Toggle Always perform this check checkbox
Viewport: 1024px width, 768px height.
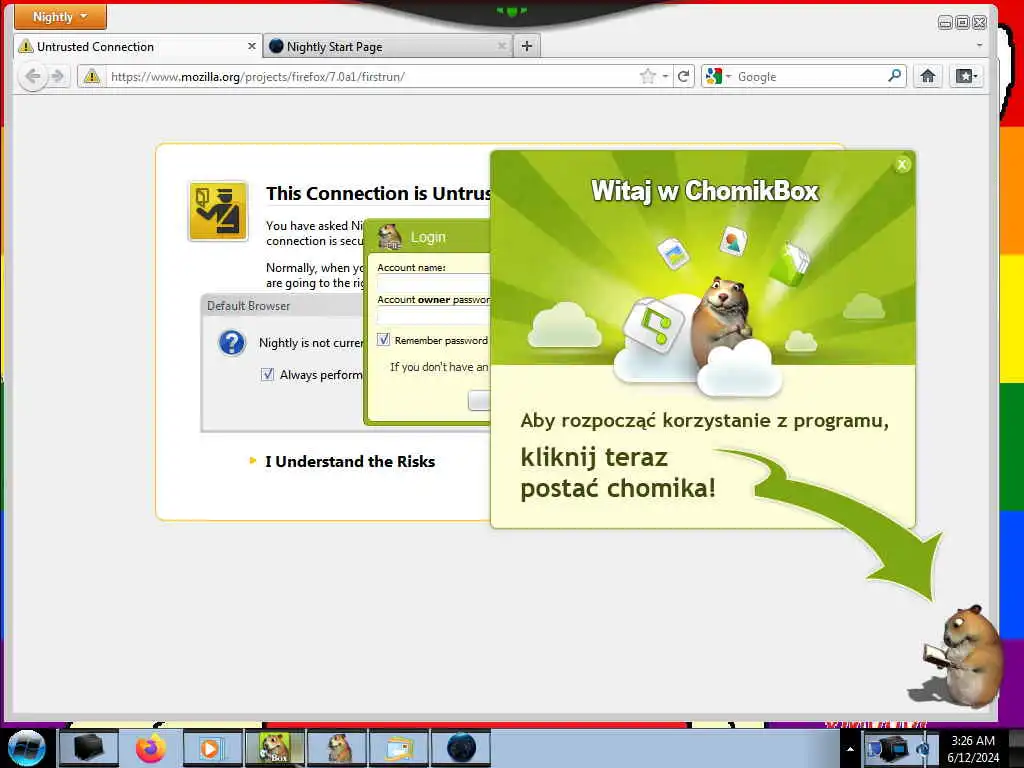coord(267,374)
